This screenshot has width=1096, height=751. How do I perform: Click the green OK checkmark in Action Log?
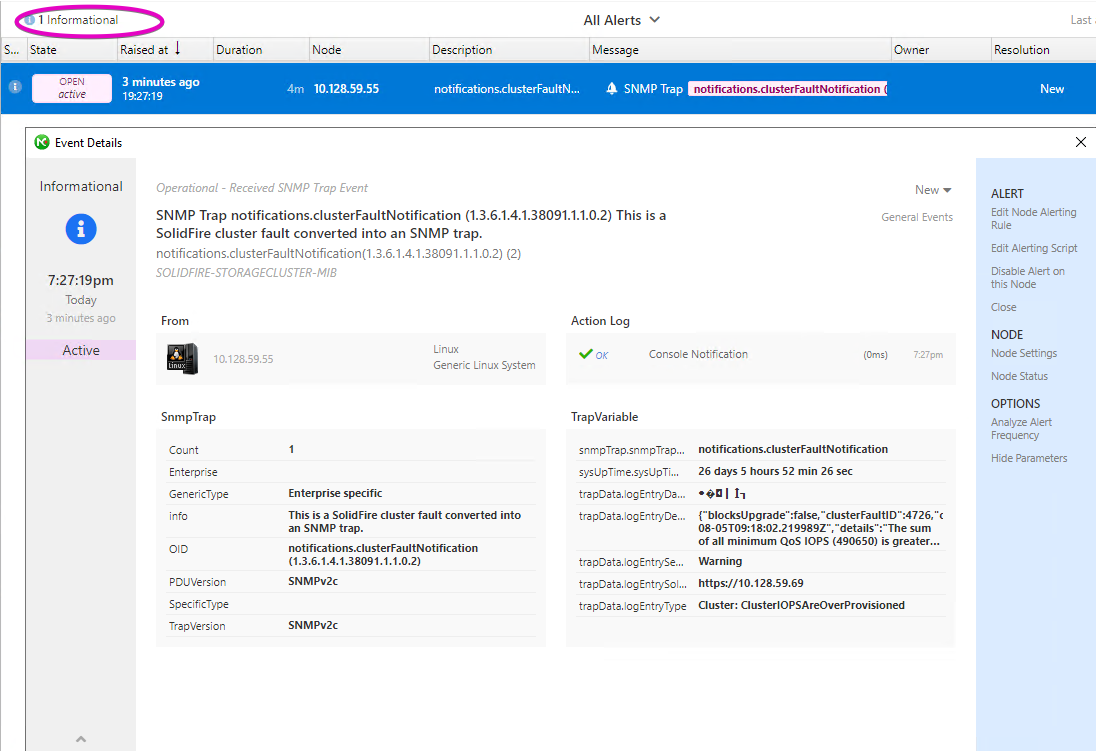[x=586, y=354]
